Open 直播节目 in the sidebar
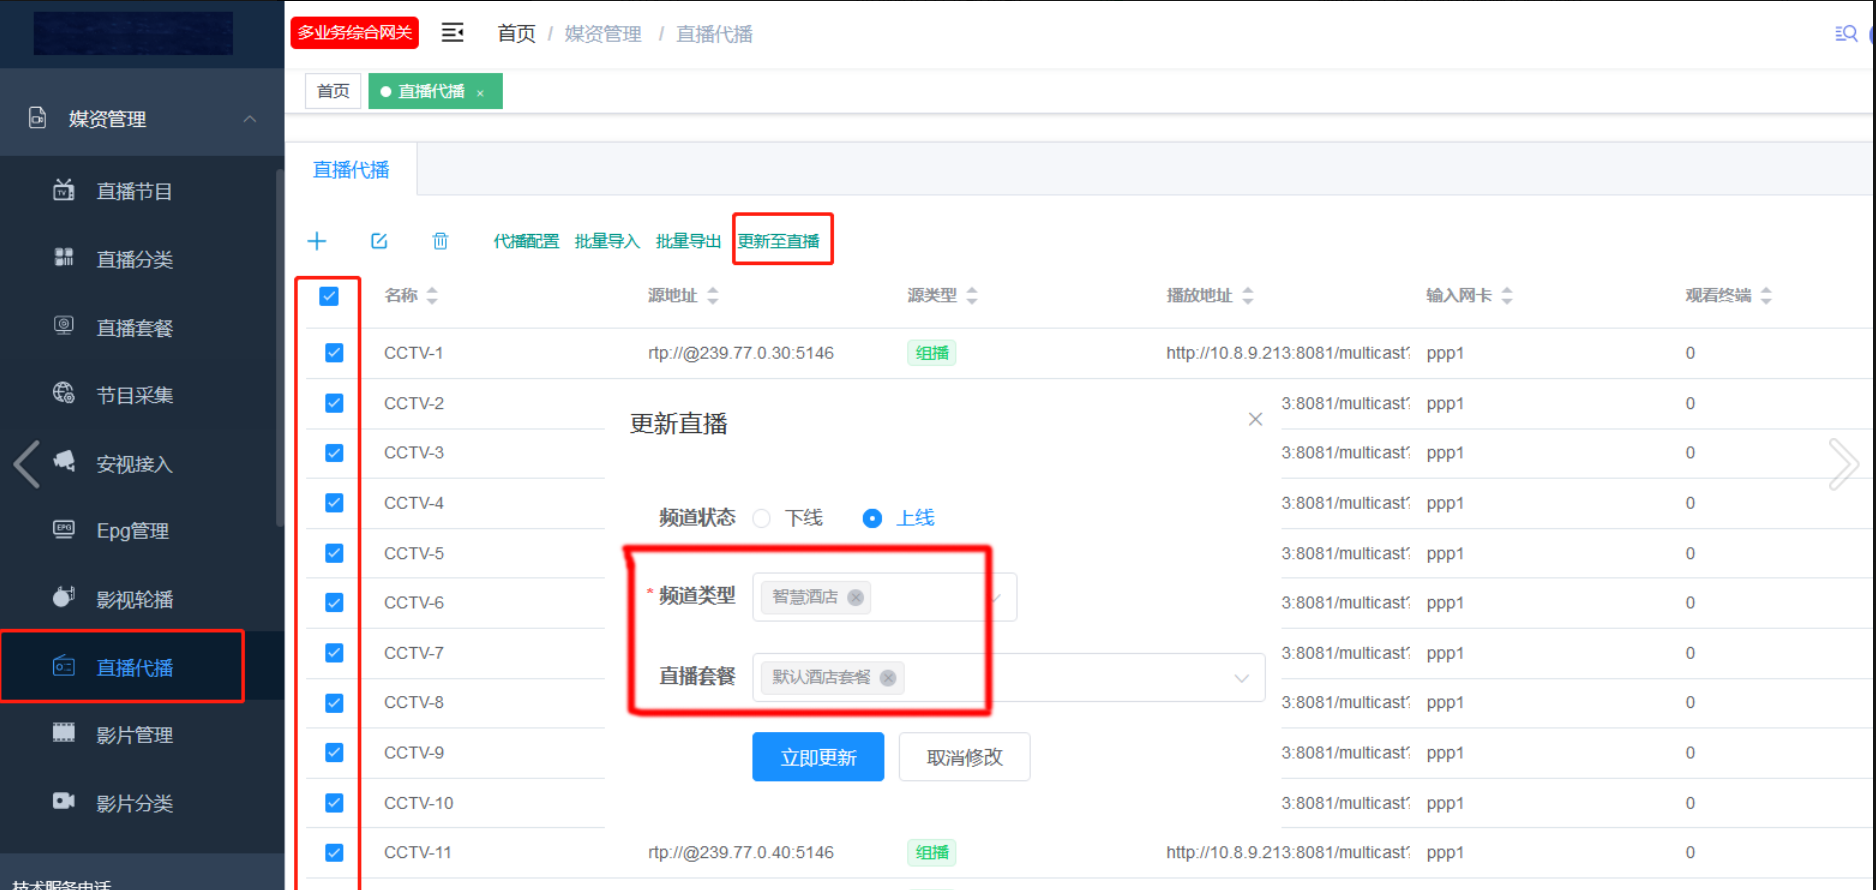Image resolution: width=1876 pixels, height=890 pixels. click(x=134, y=192)
